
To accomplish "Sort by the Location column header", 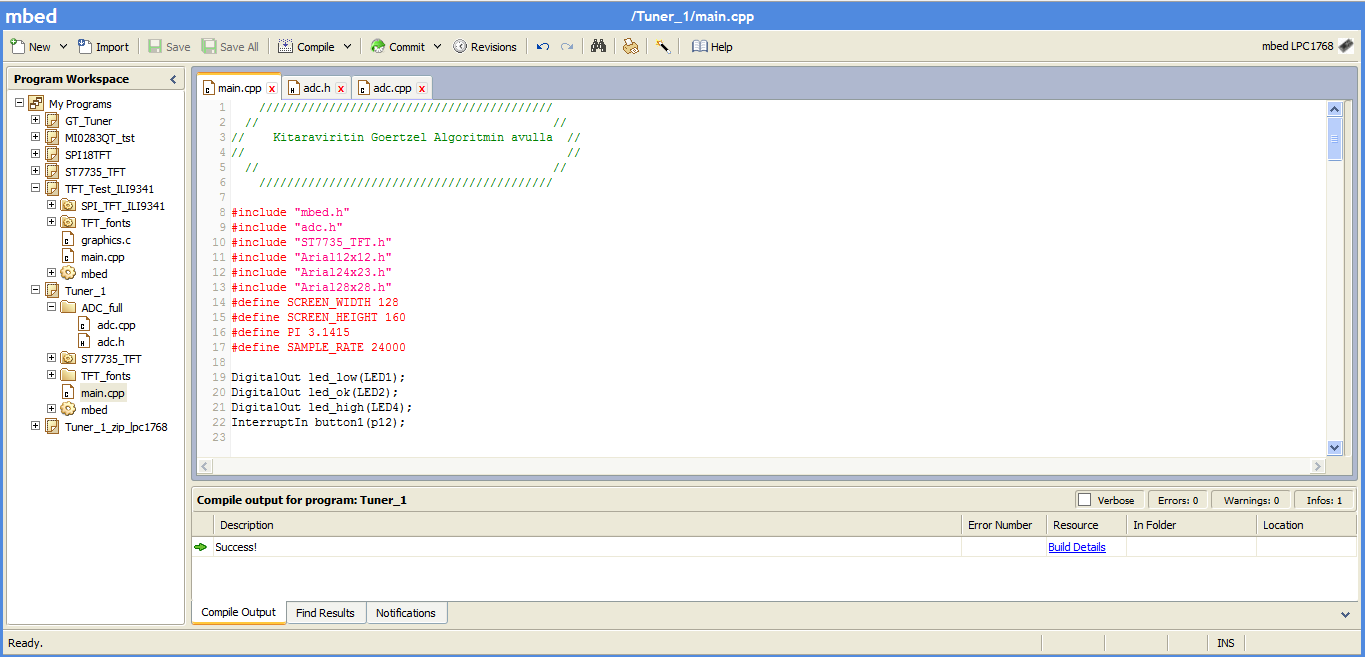I will [x=1307, y=525].
